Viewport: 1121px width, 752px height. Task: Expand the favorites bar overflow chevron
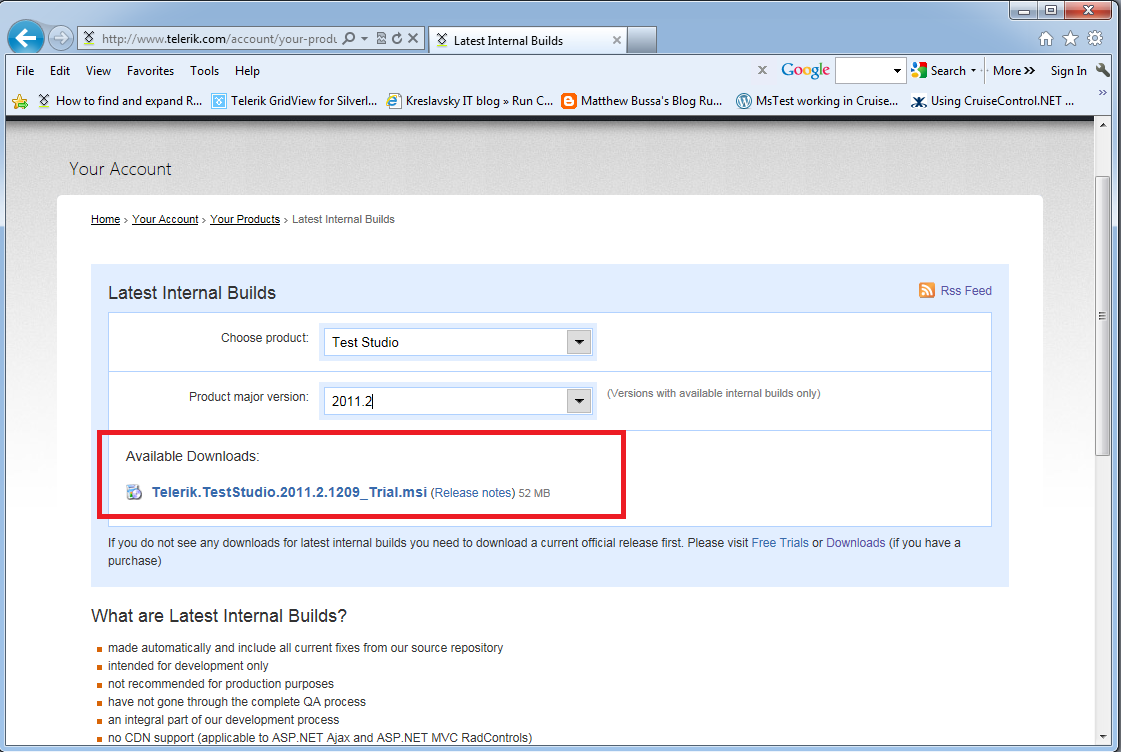pos(1102,93)
